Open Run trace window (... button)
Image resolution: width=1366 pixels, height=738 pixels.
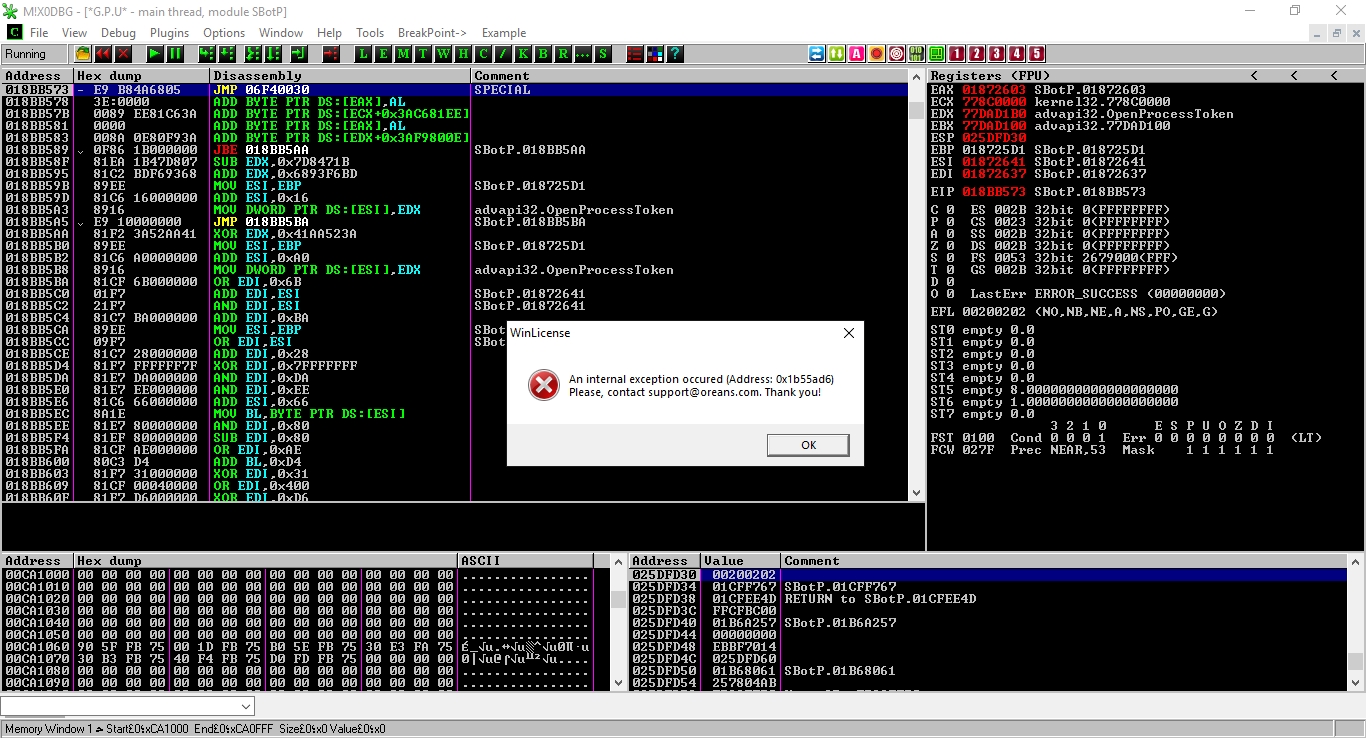tap(583, 54)
